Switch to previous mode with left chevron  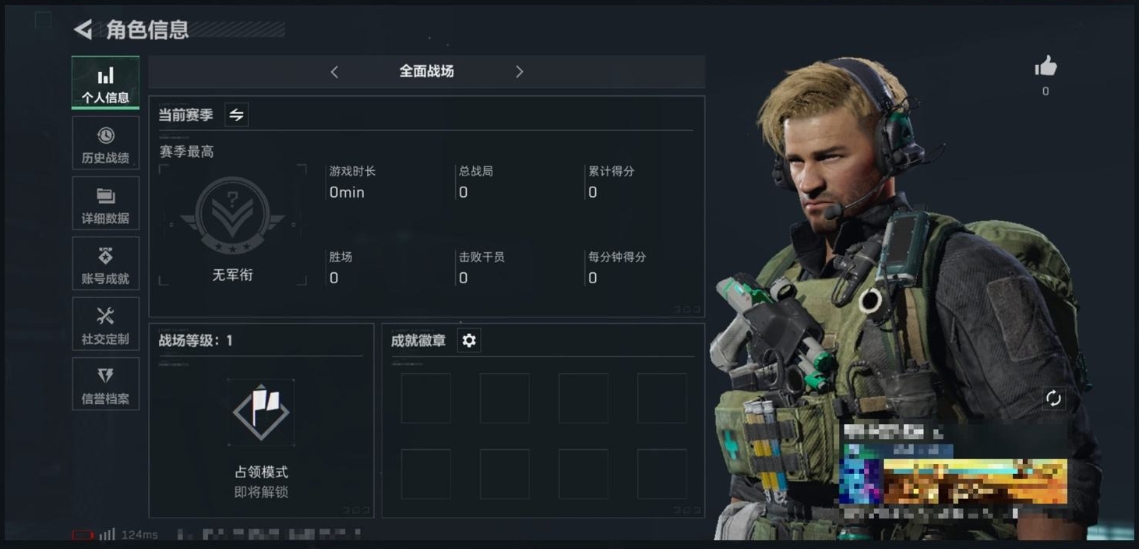pyautogui.click(x=334, y=71)
